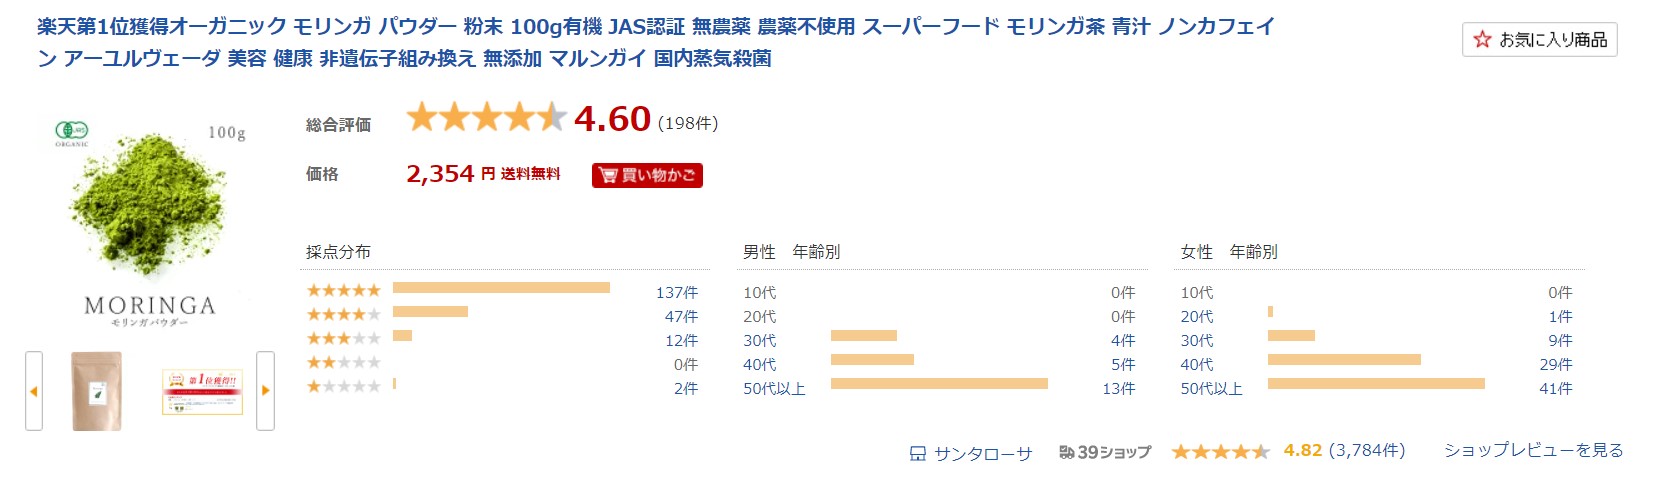This screenshot has width=1667, height=492.
Task: Click the red 買い物かご cart button
Action: [647, 175]
